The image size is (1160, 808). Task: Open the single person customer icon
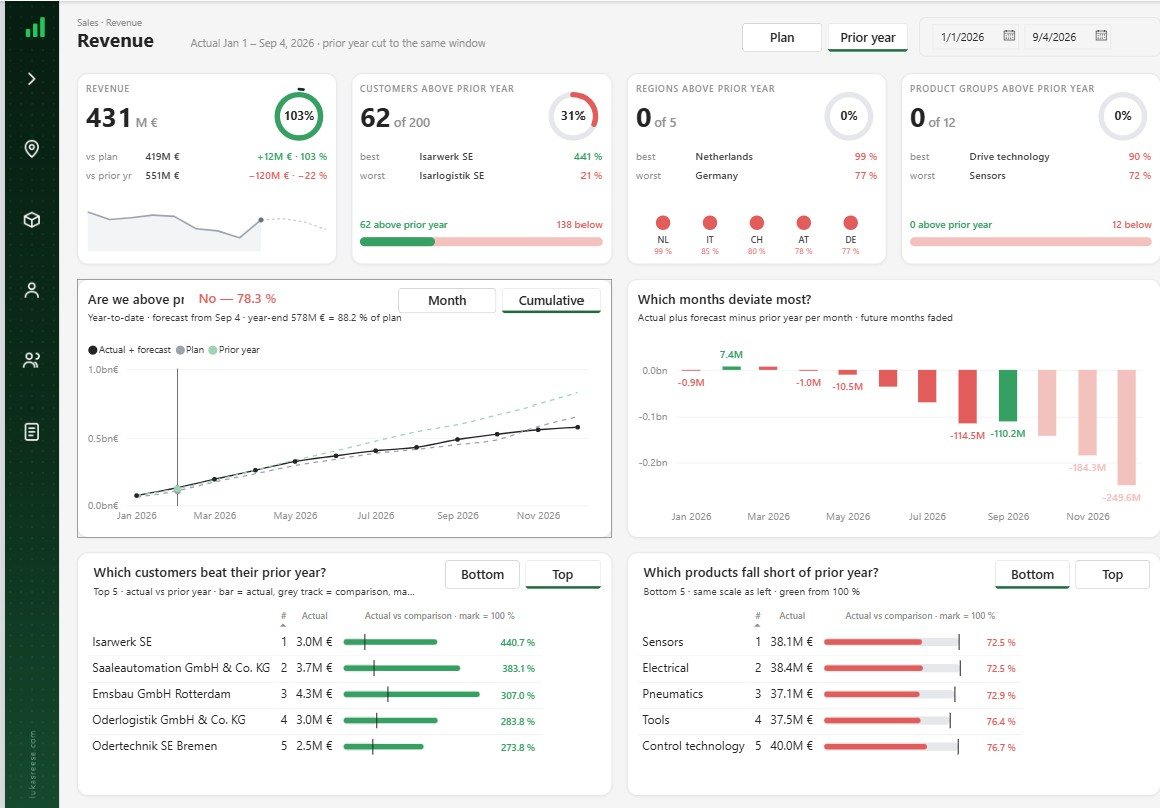click(31, 290)
